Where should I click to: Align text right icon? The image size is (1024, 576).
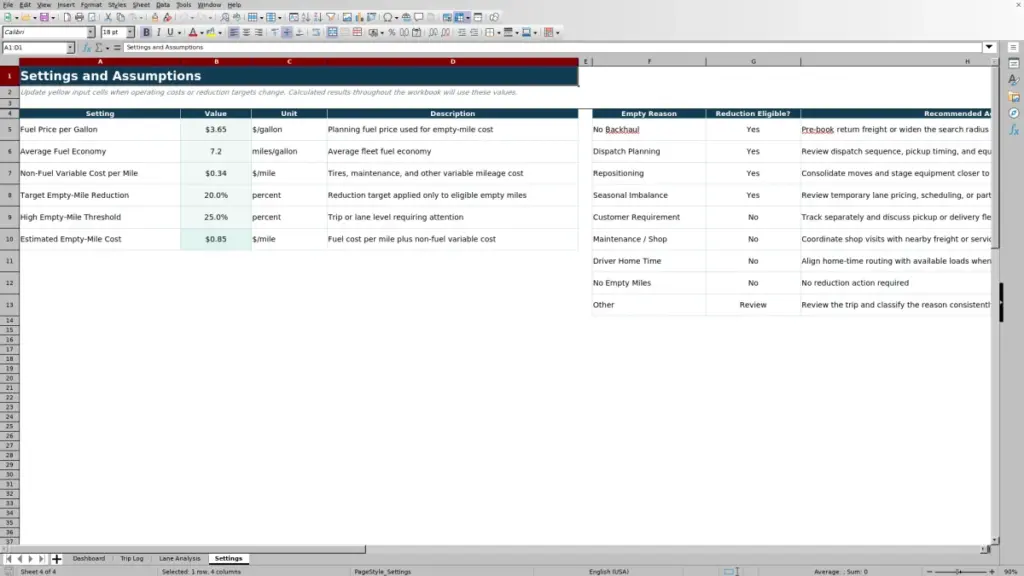pos(259,32)
